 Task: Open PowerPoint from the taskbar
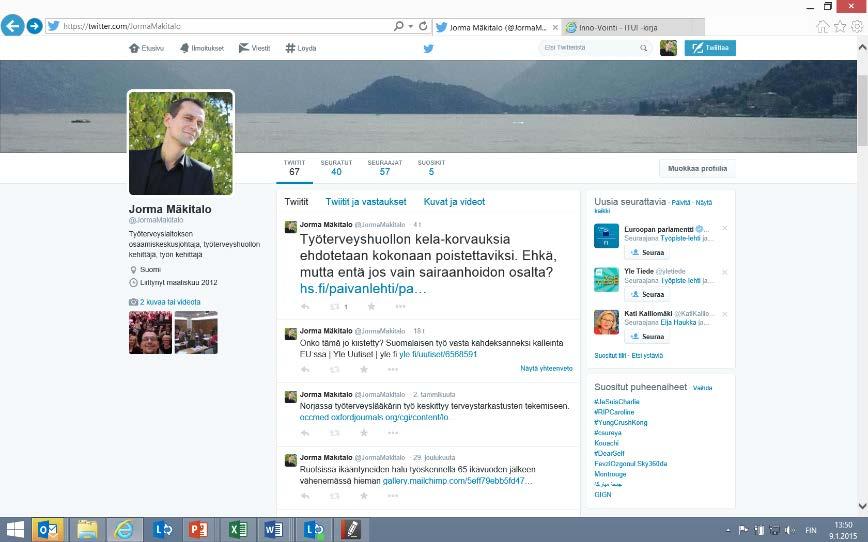tap(198, 530)
